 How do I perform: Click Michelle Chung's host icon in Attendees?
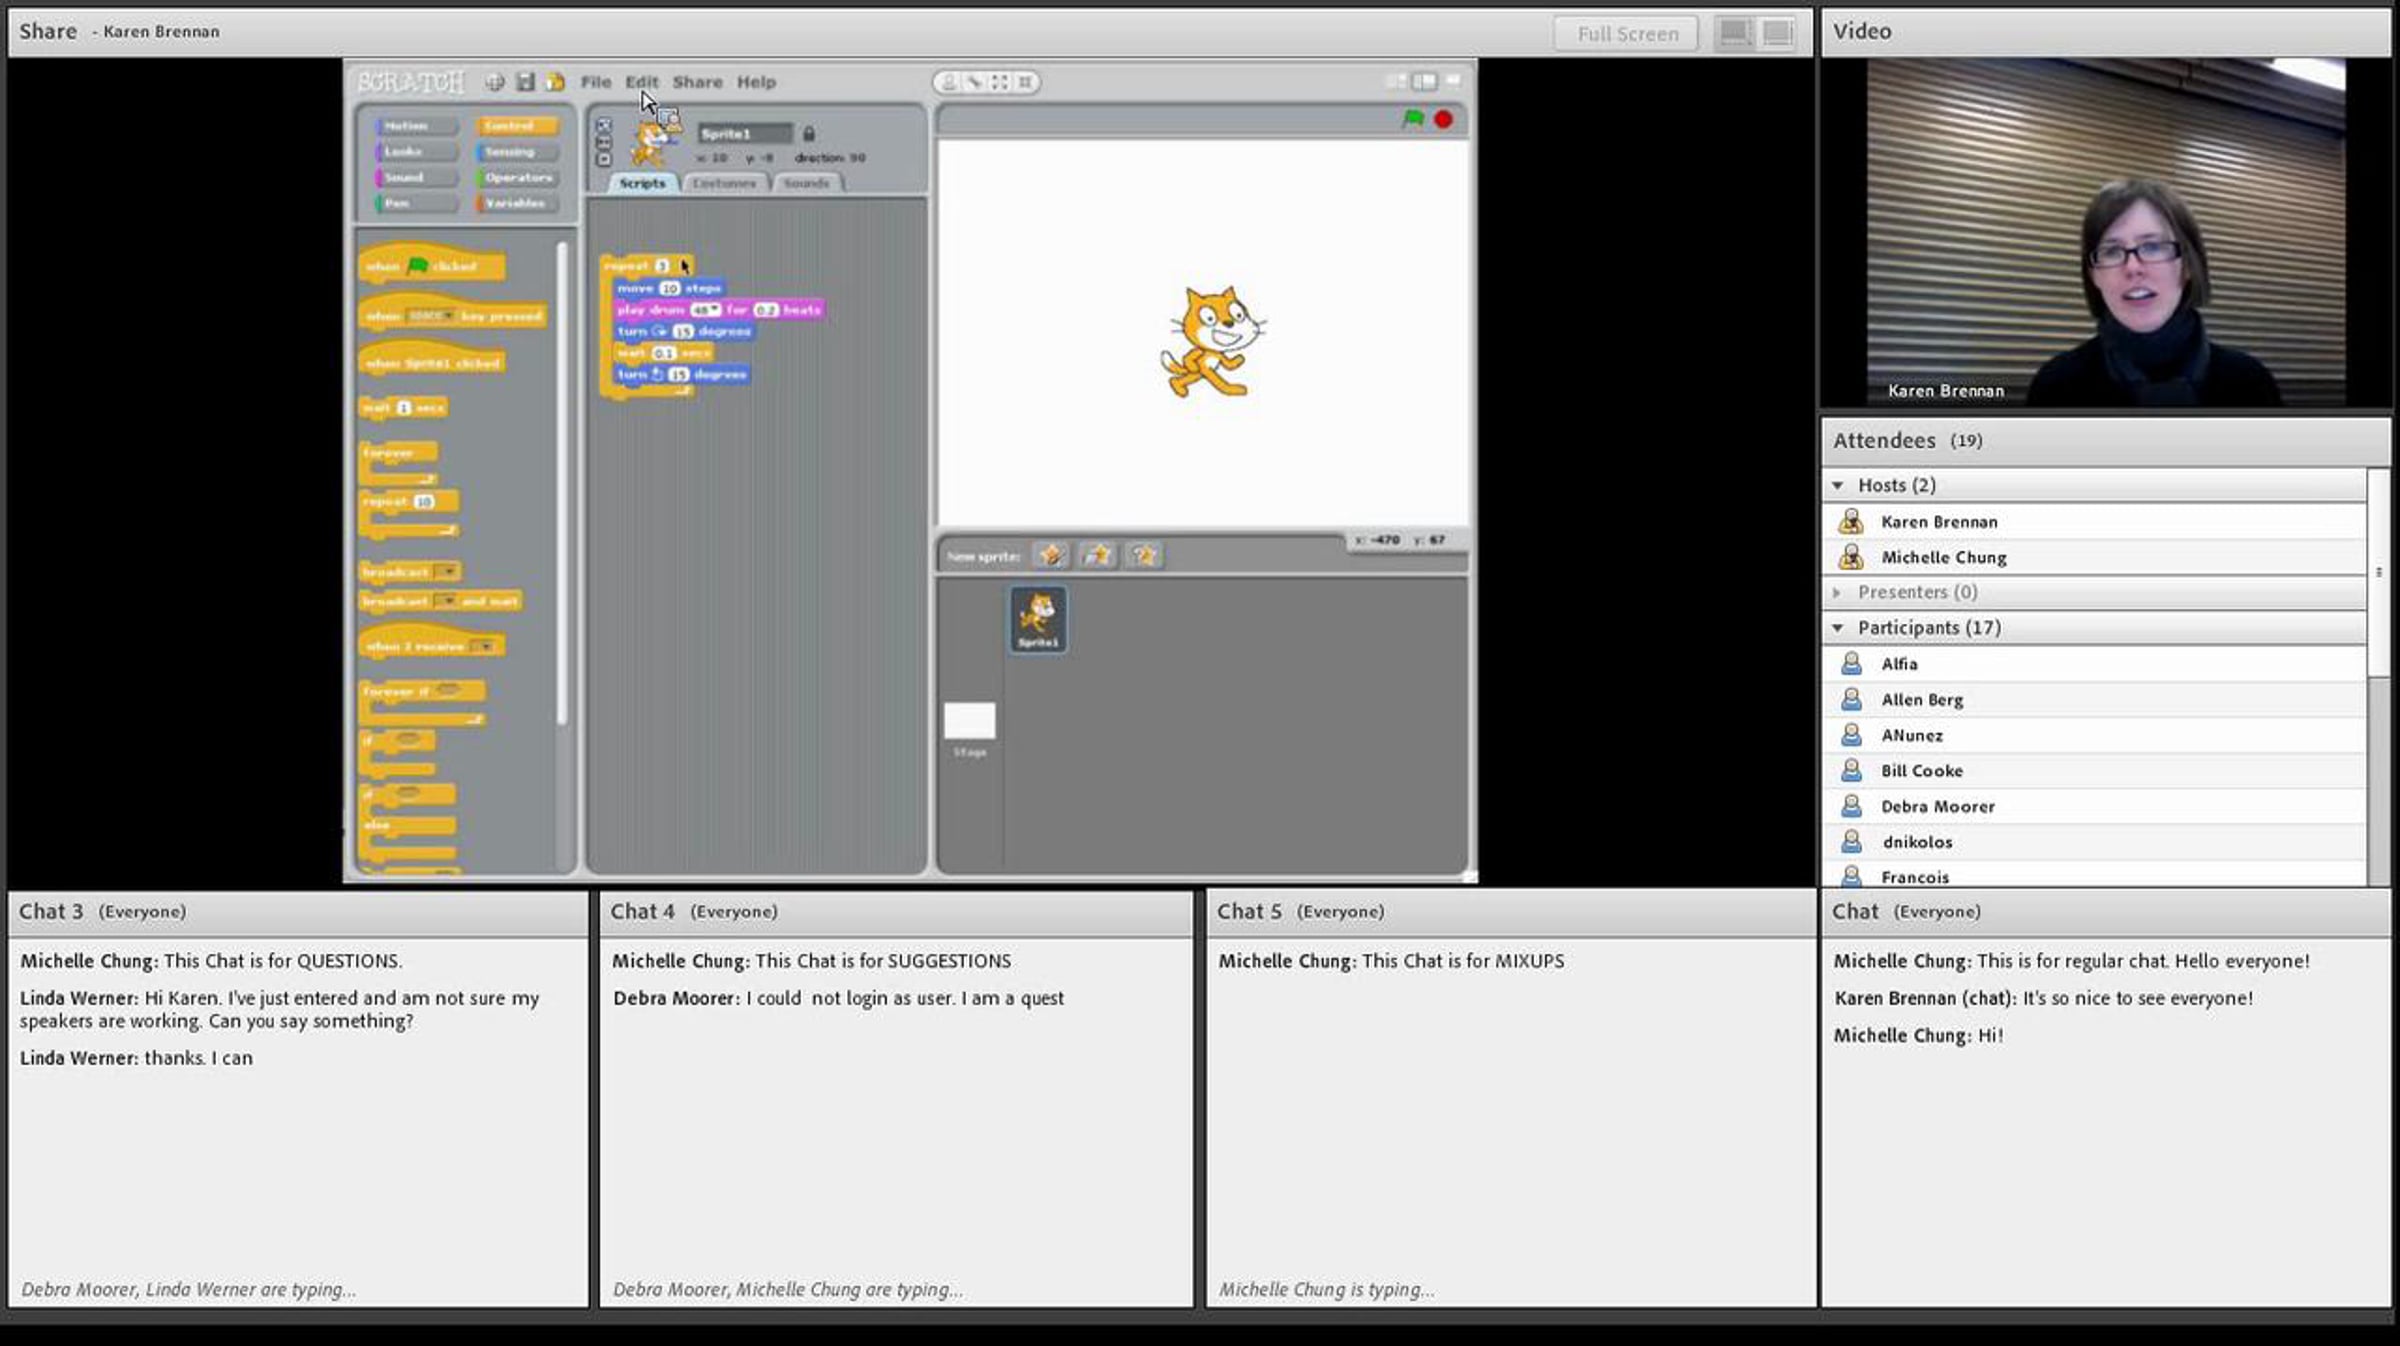pos(1851,557)
